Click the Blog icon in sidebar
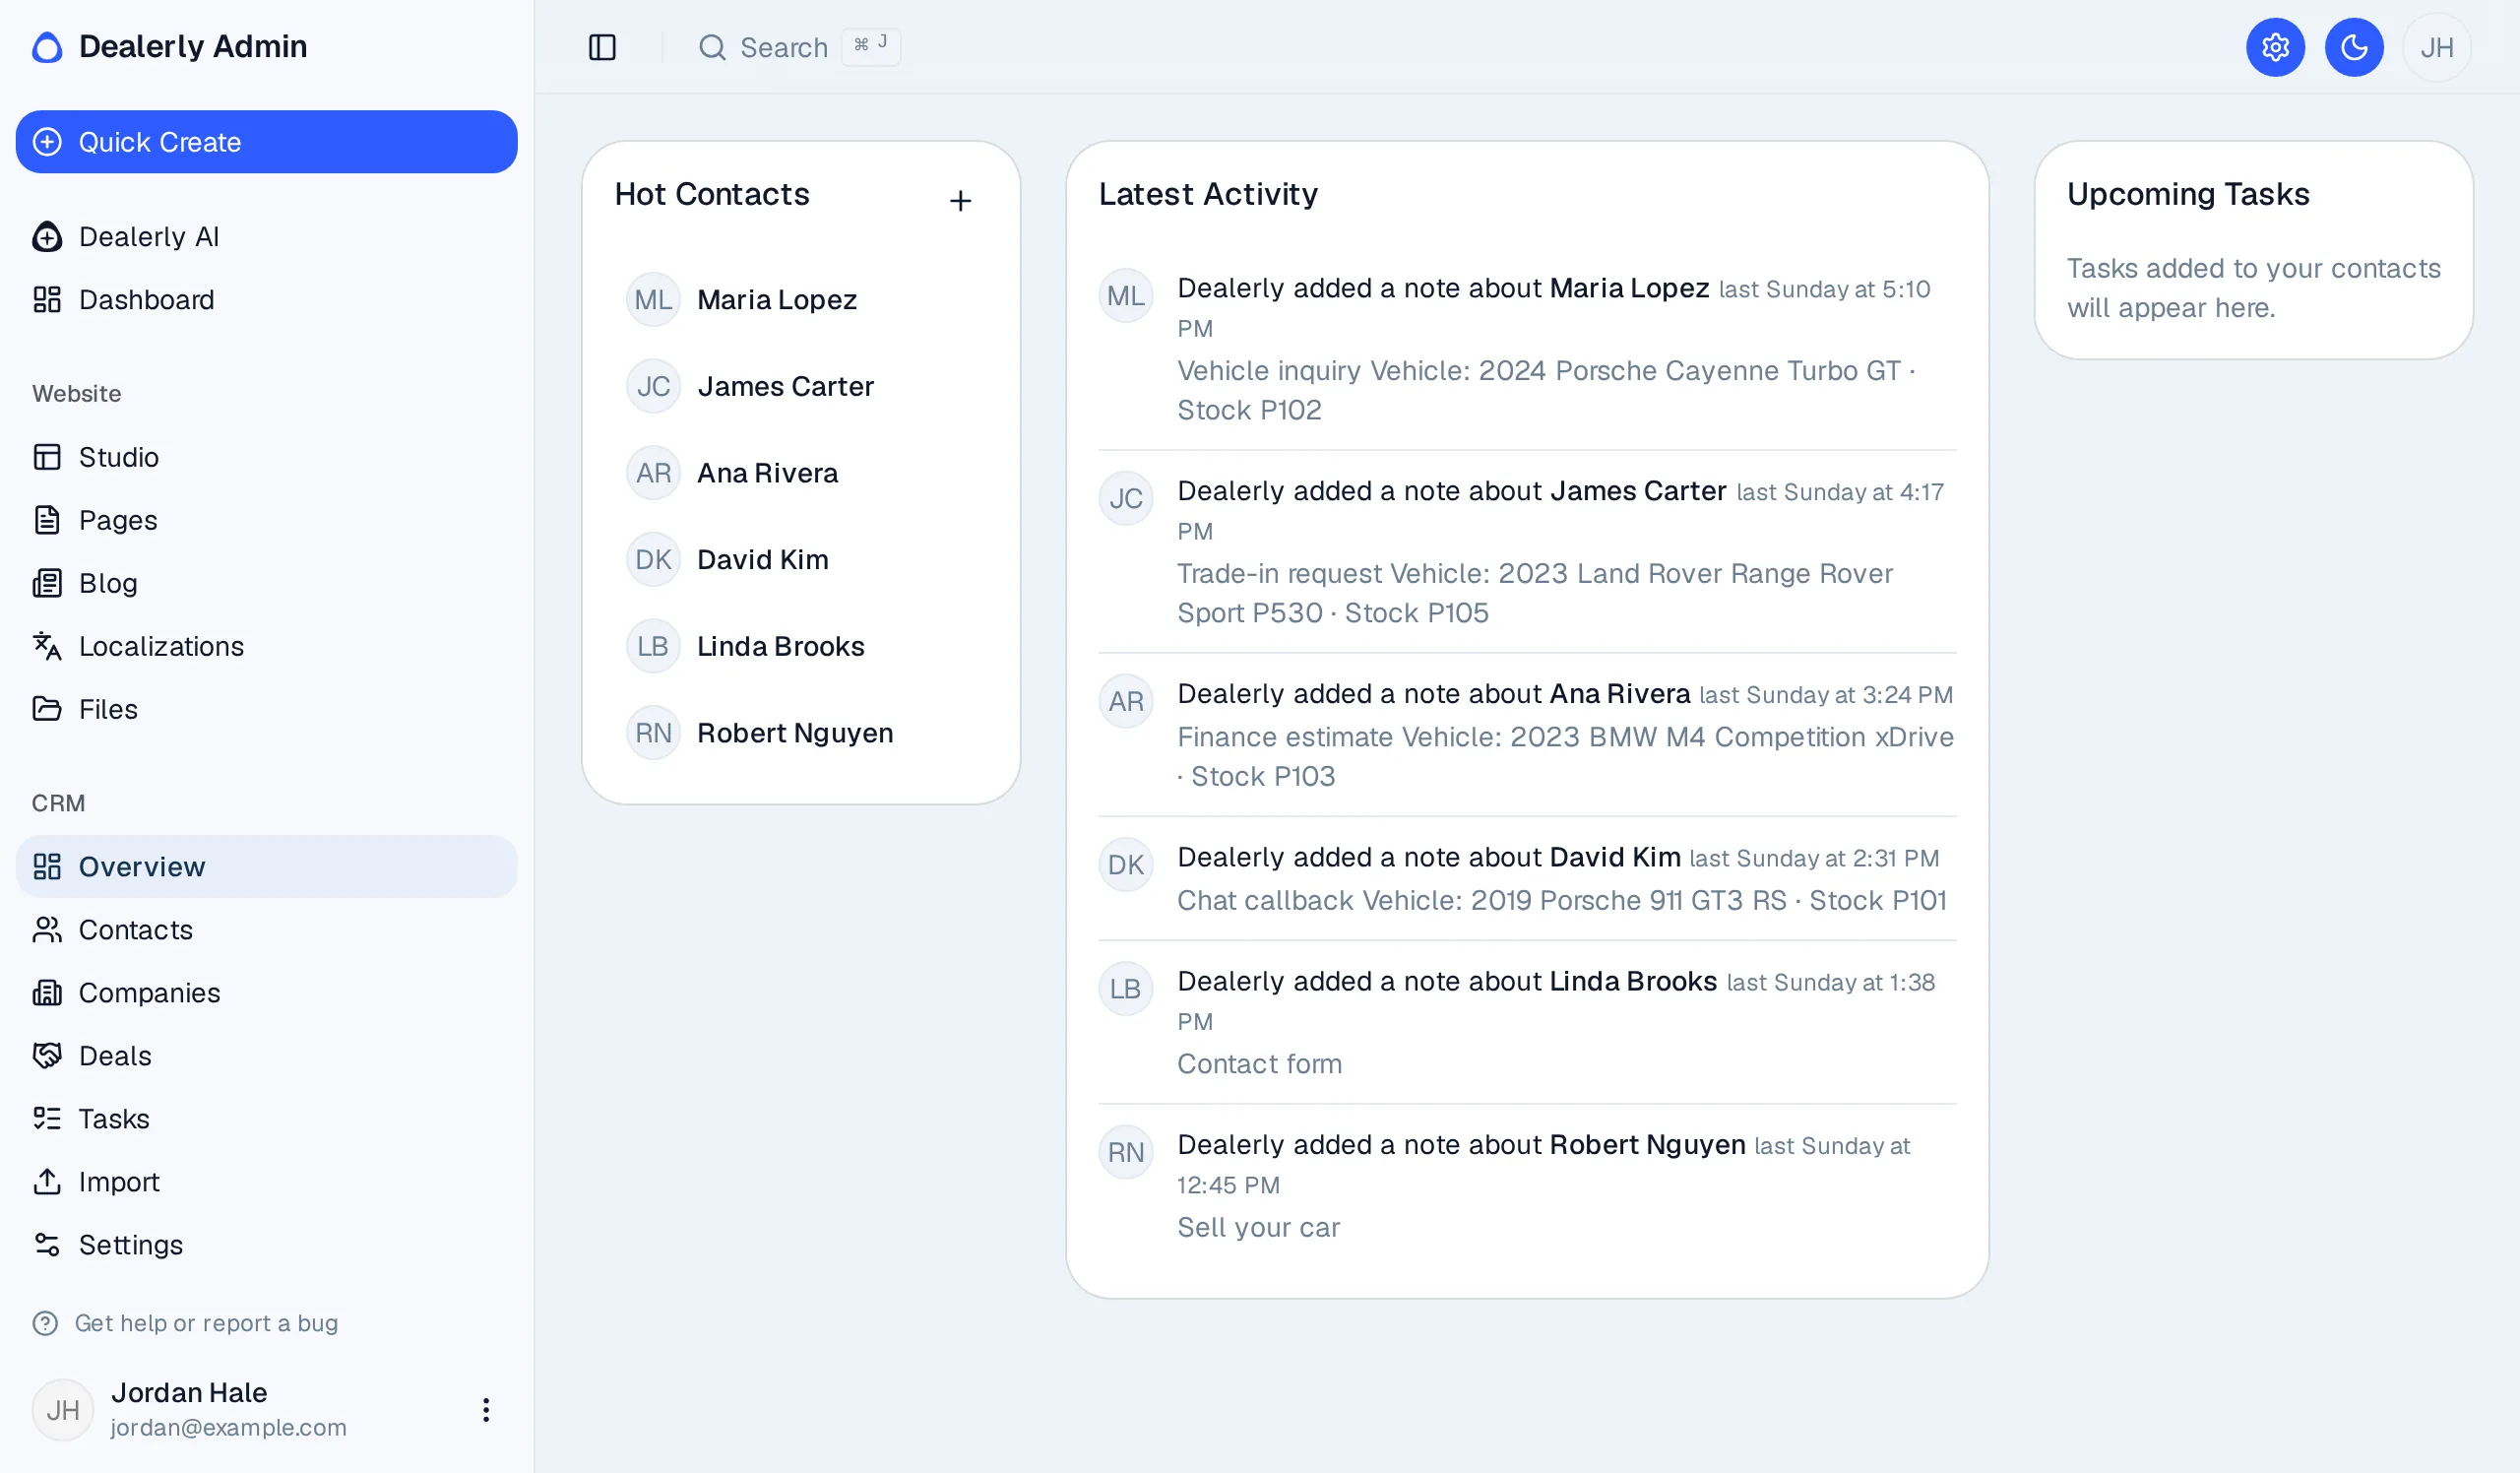The image size is (2520, 1473). 47,583
